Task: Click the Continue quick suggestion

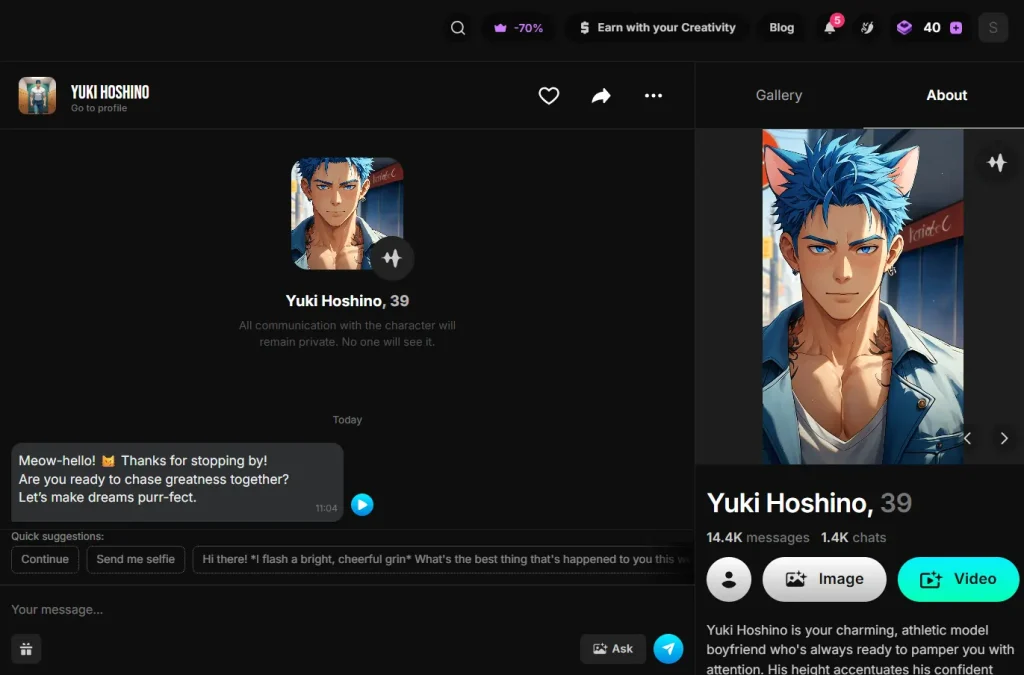Action: [45, 559]
